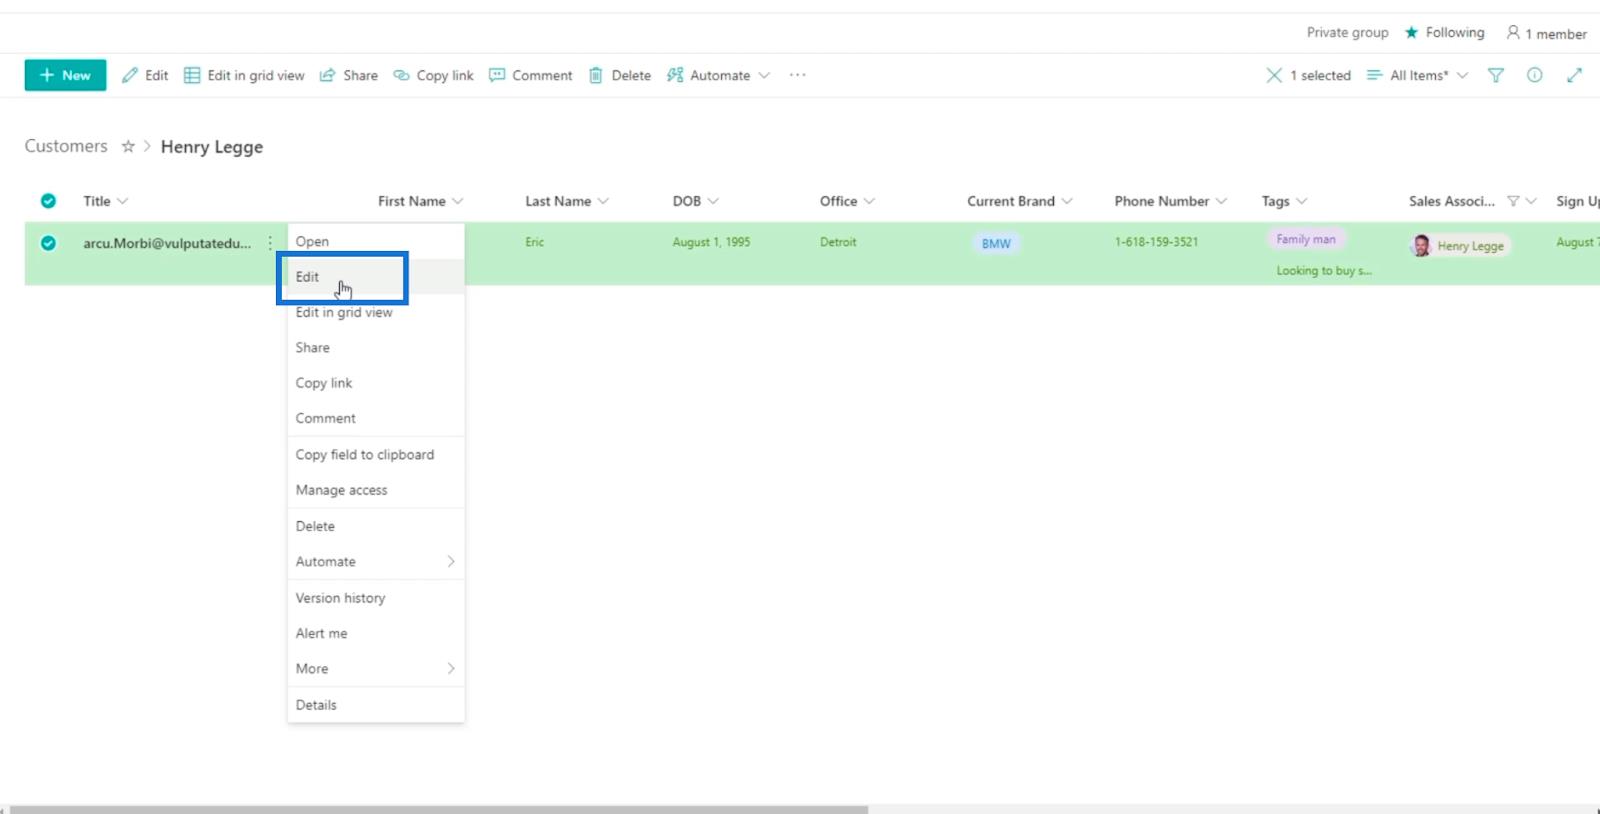
Task: Choose Edit in grid view from context menu
Action: [x=376, y=312]
